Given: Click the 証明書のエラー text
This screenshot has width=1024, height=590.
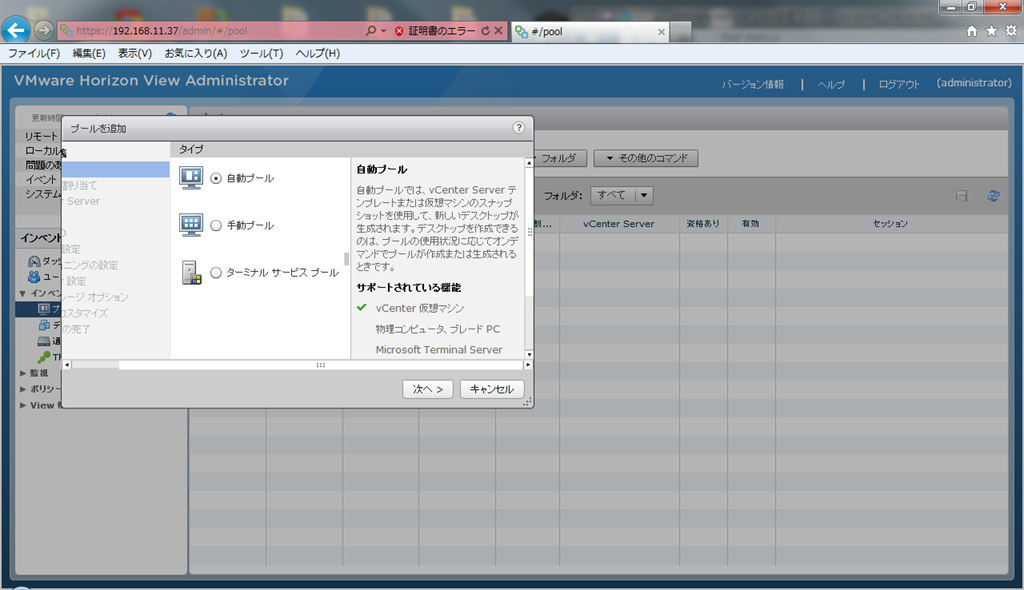Looking at the screenshot, I should click(x=441, y=31).
